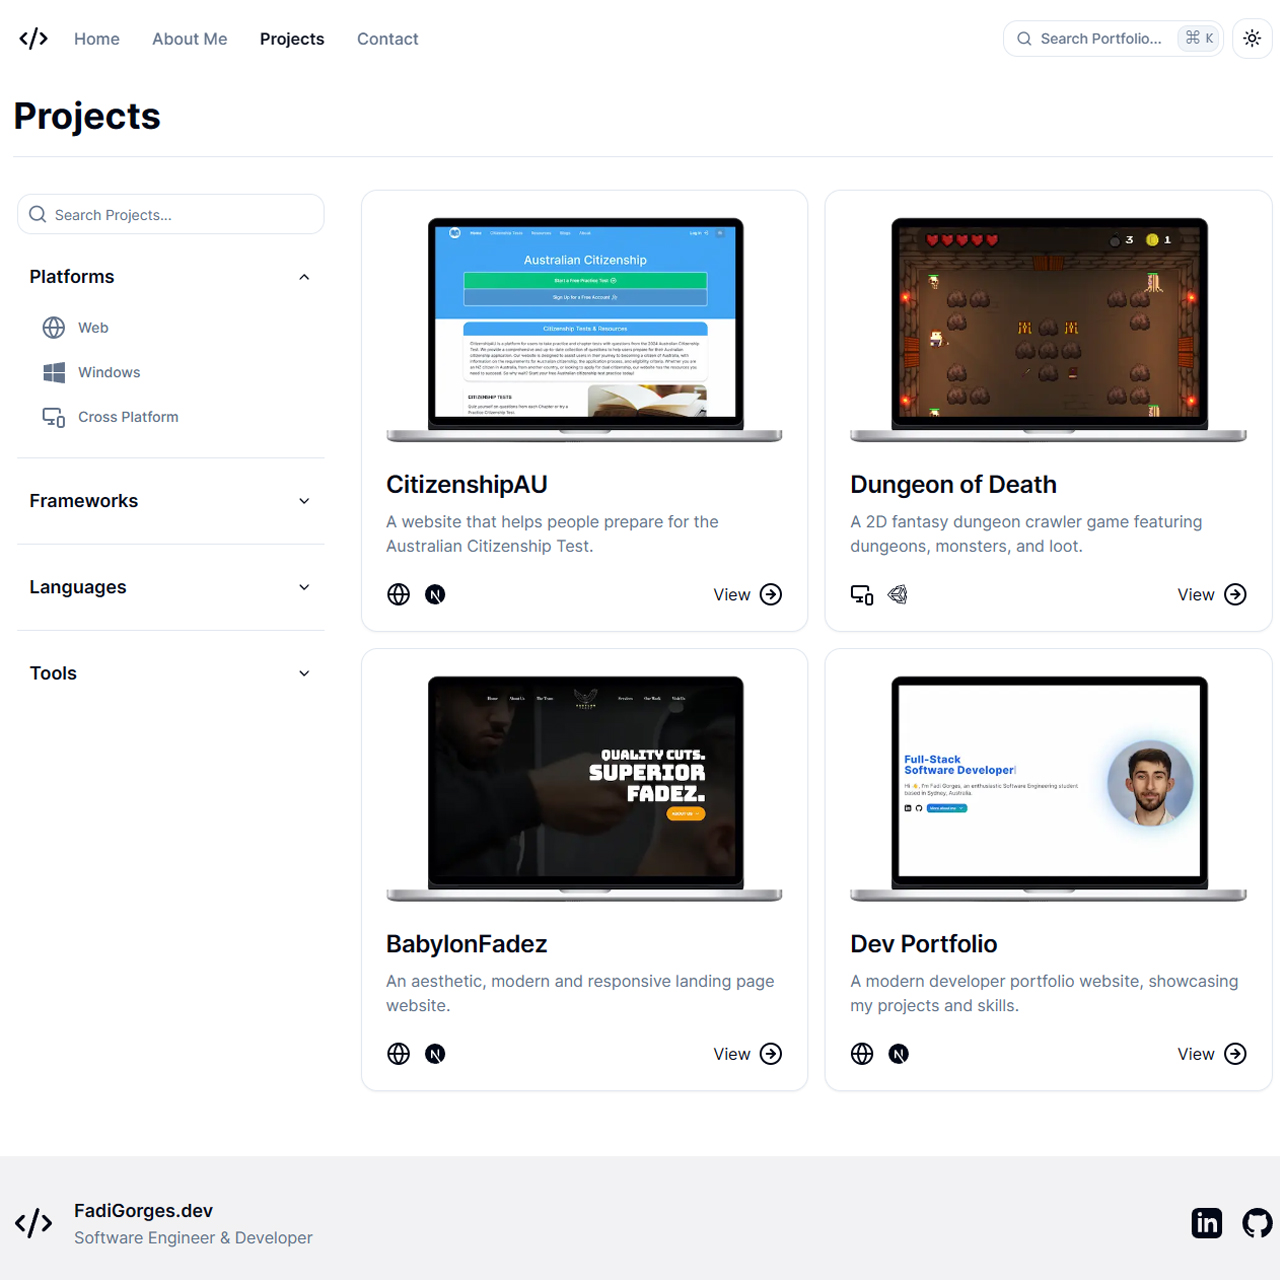
Task: Open the CitizenshipAU laptop screenshot thumbnail
Action: pos(585,330)
